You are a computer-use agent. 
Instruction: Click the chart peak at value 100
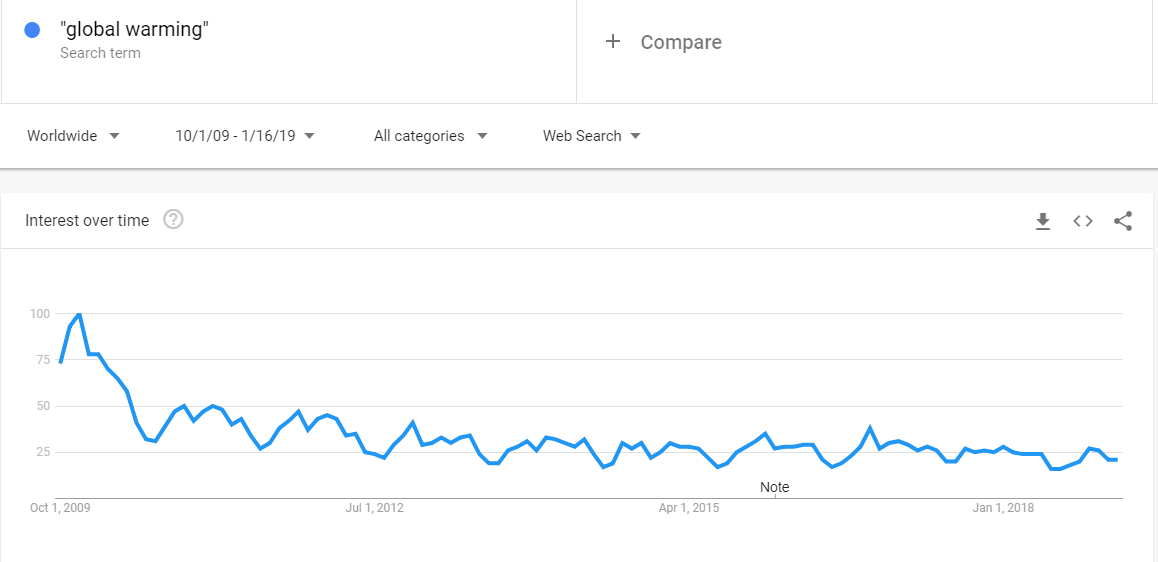point(79,314)
